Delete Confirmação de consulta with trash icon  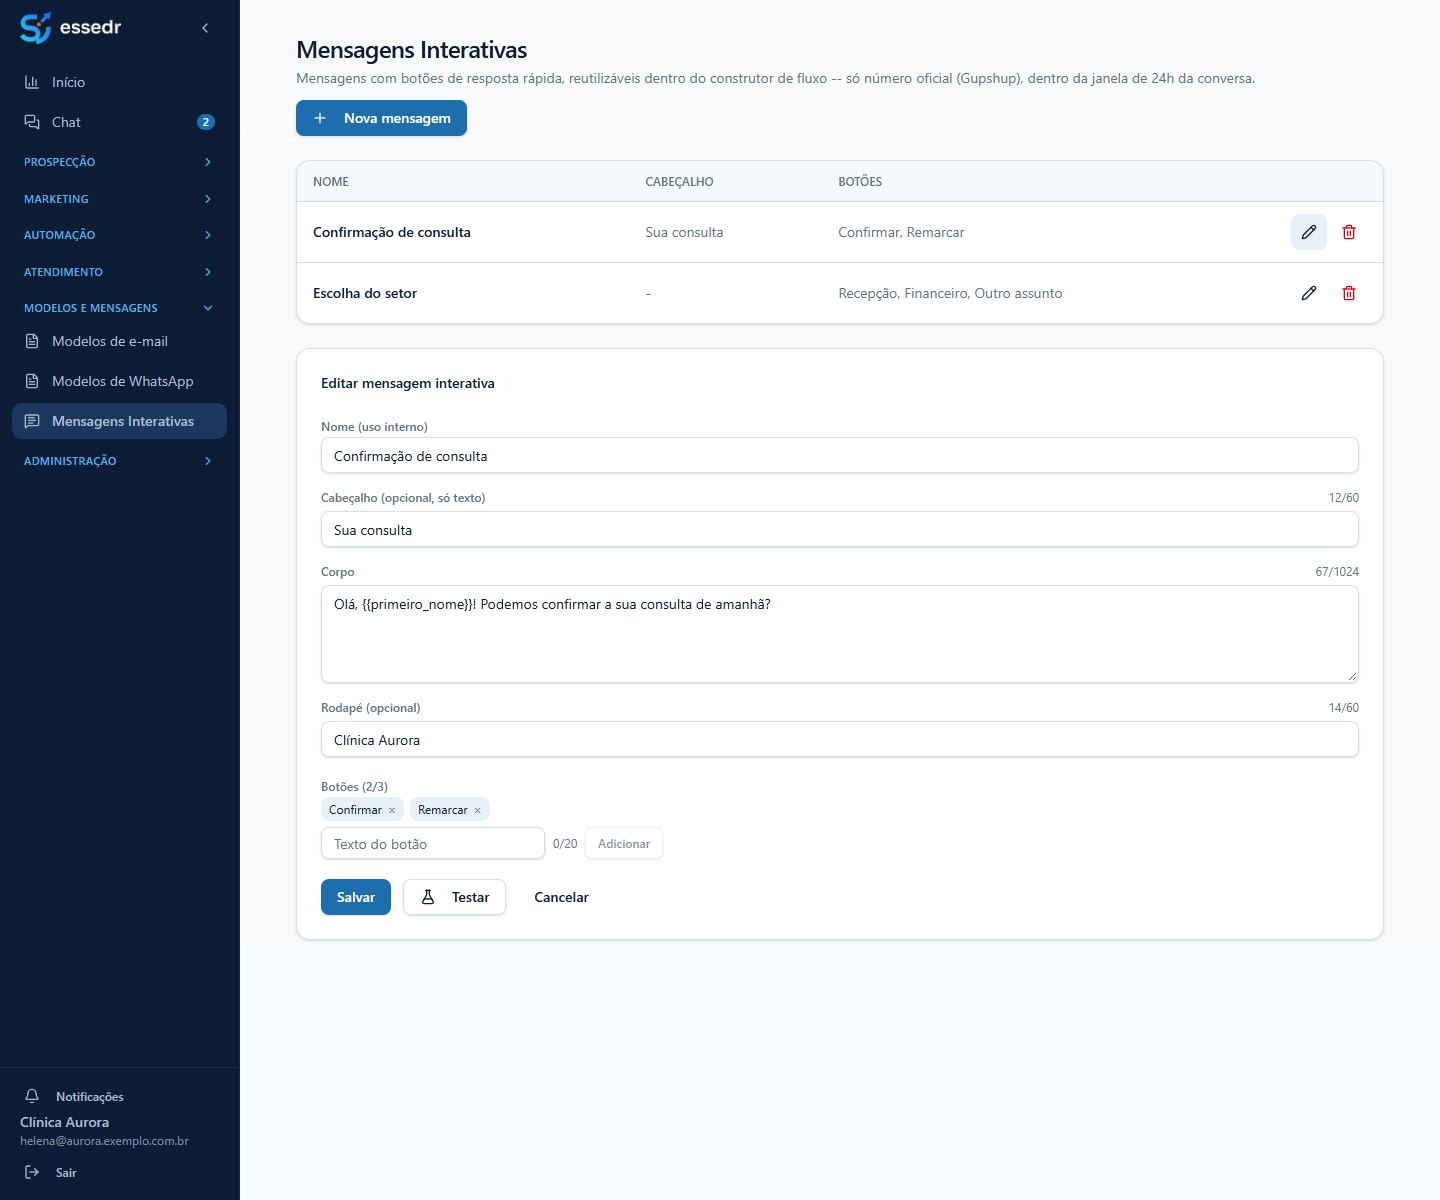click(x=1349, y=232)
